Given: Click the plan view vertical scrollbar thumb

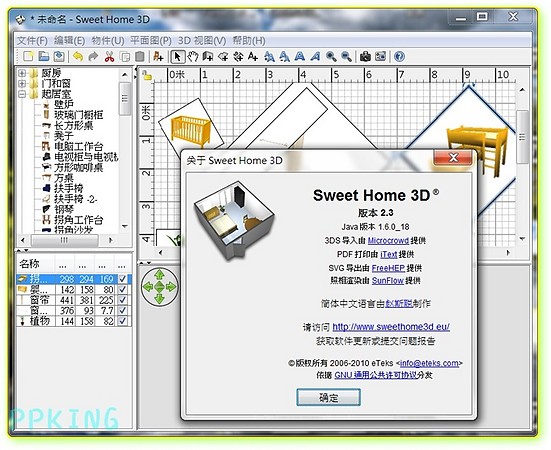Looking at the screenshot, I should 522,136.
